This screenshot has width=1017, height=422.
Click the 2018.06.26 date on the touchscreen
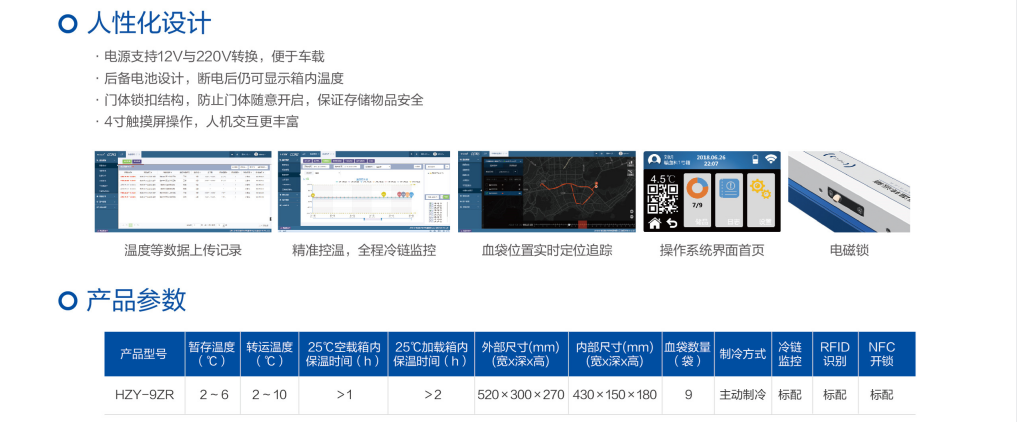tap(711, 158)
